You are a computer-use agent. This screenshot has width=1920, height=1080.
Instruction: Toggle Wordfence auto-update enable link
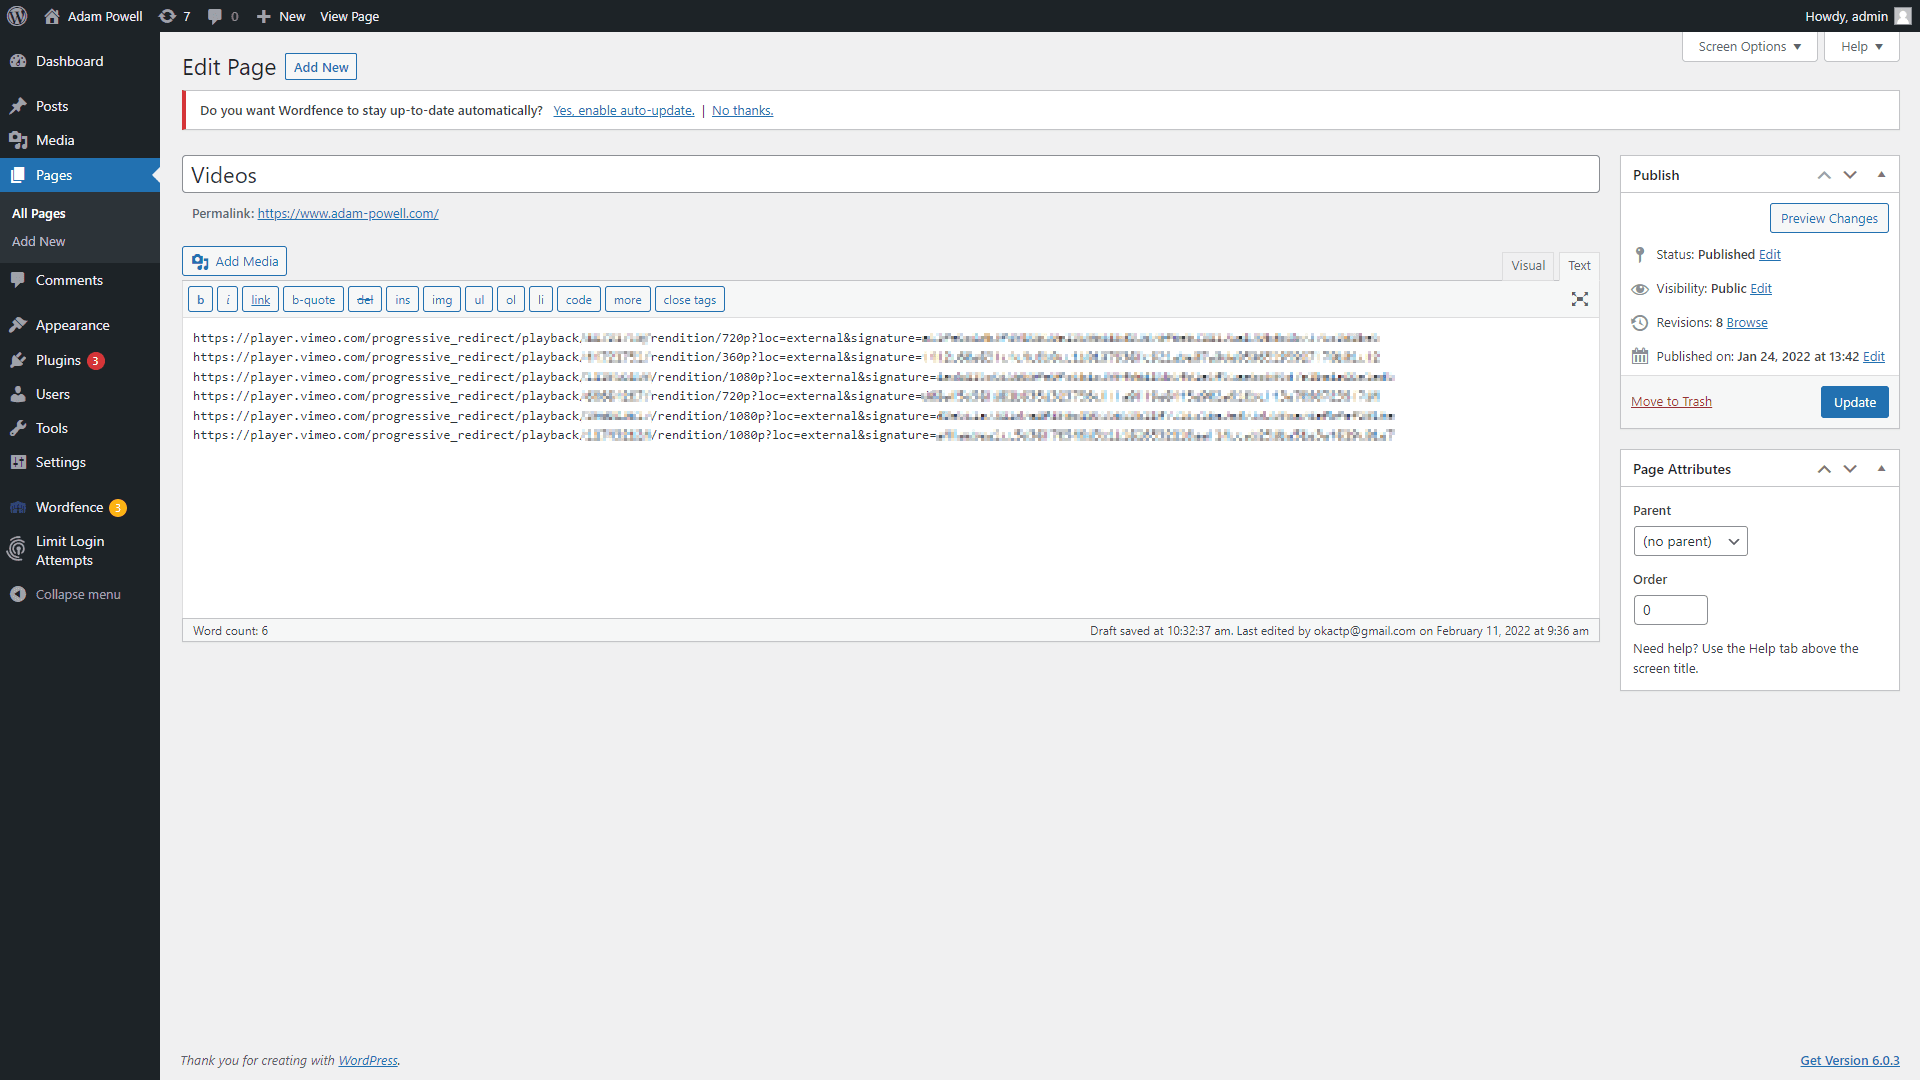624,109
